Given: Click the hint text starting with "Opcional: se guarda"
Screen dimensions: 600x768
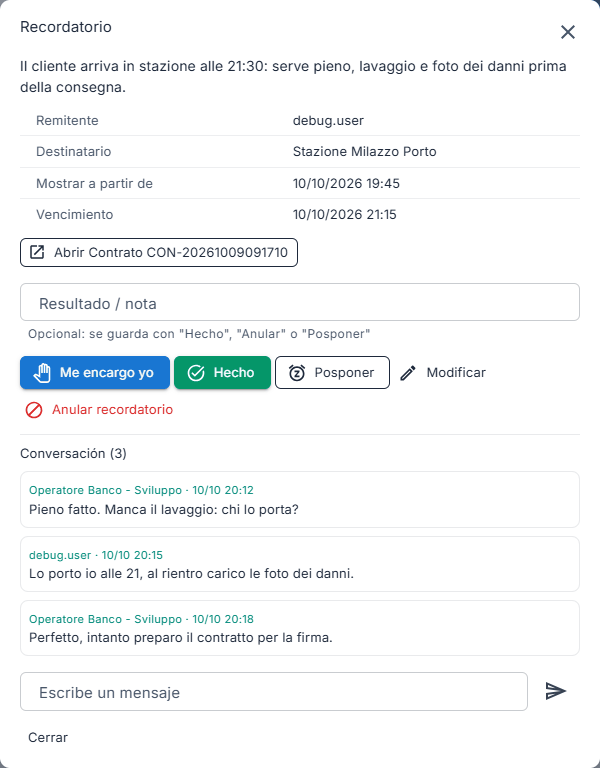Looking at the screenshot, I should click(x=199, y=334).
